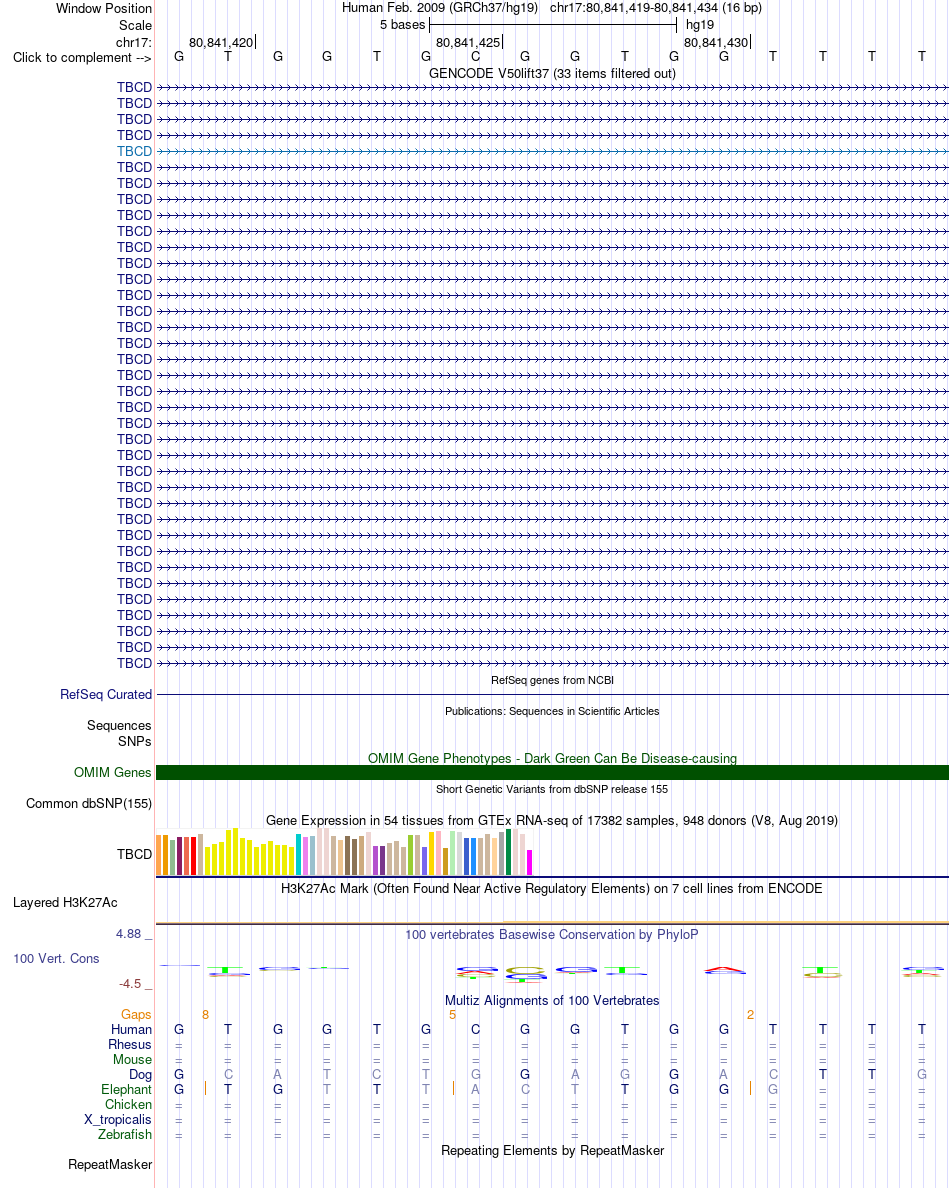Click the RepeatMasker track label

tap(110, 1165)
